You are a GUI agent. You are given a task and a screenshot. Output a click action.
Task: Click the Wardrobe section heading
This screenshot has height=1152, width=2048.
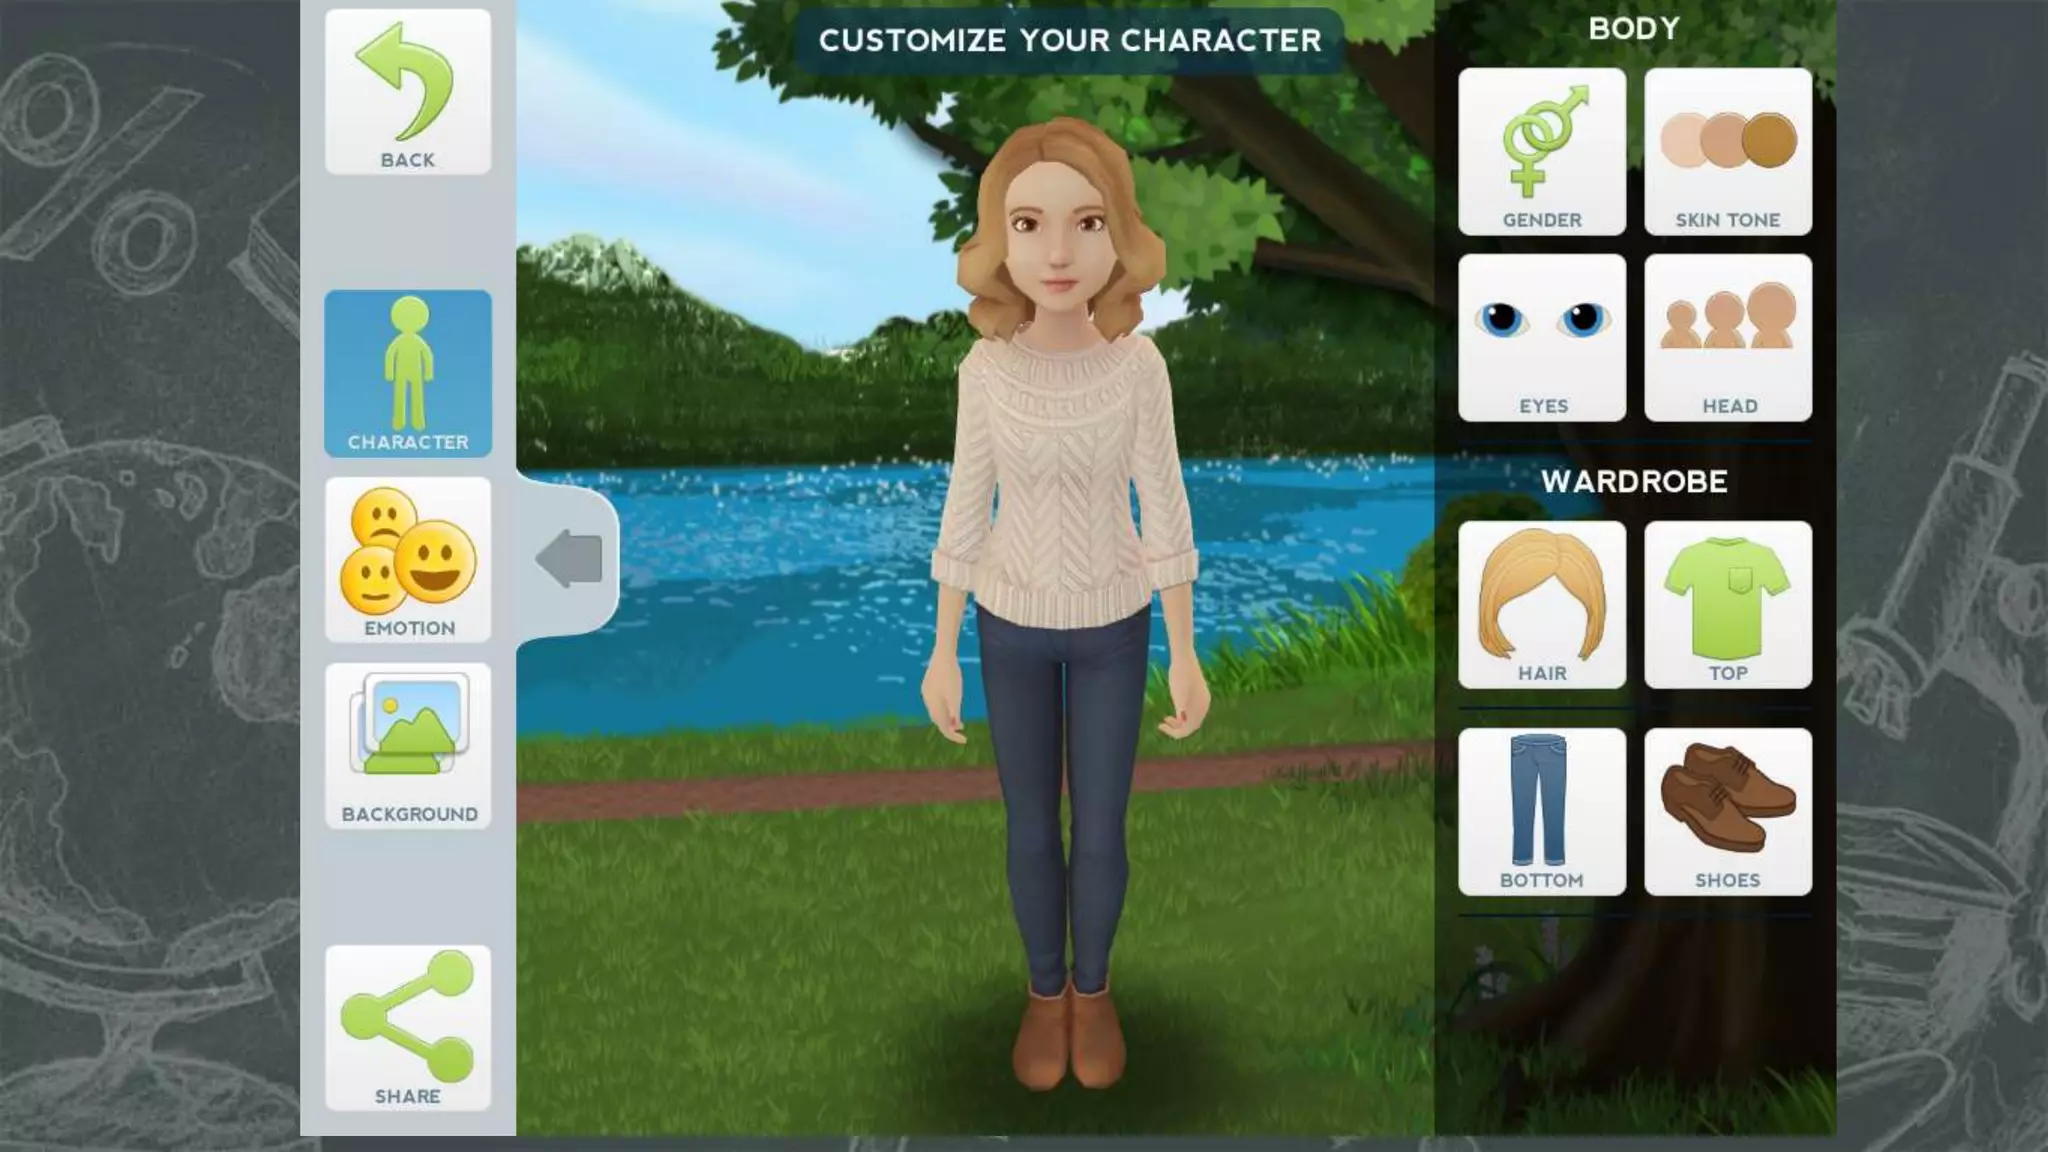coord(1633,481)
